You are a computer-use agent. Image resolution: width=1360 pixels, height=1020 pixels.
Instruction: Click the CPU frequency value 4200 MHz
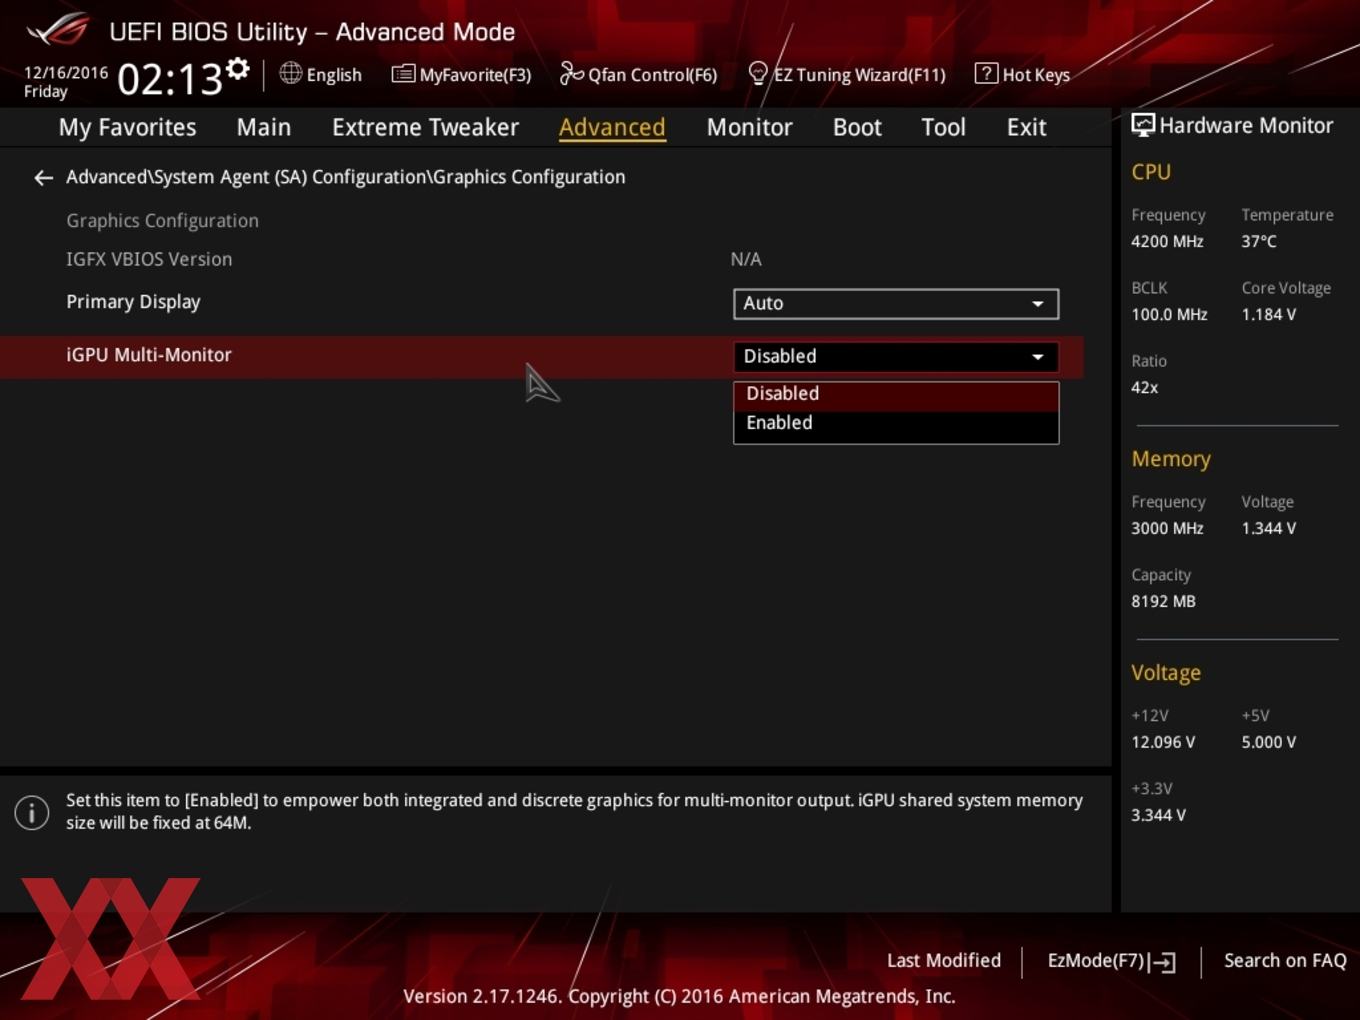[1167, 242]
